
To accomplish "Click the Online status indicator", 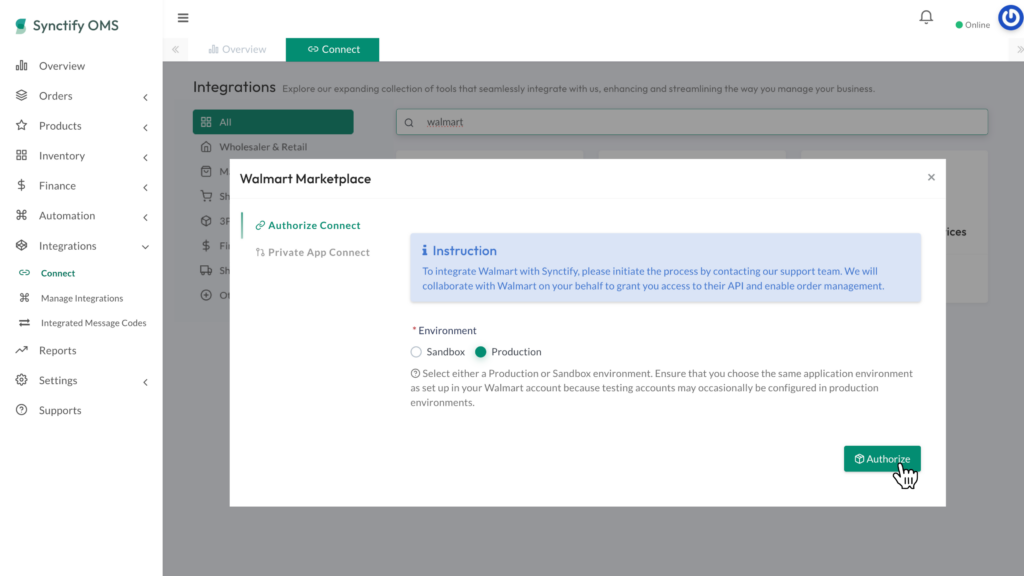I will 972,25.
